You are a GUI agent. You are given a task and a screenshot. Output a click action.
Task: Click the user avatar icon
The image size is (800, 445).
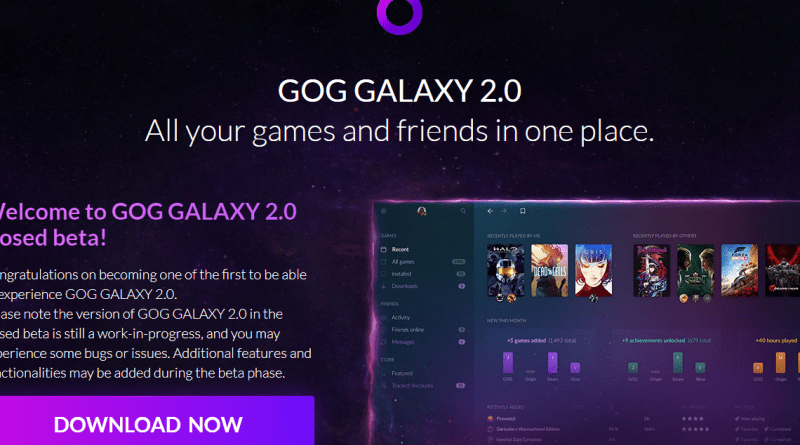(422, 211)
